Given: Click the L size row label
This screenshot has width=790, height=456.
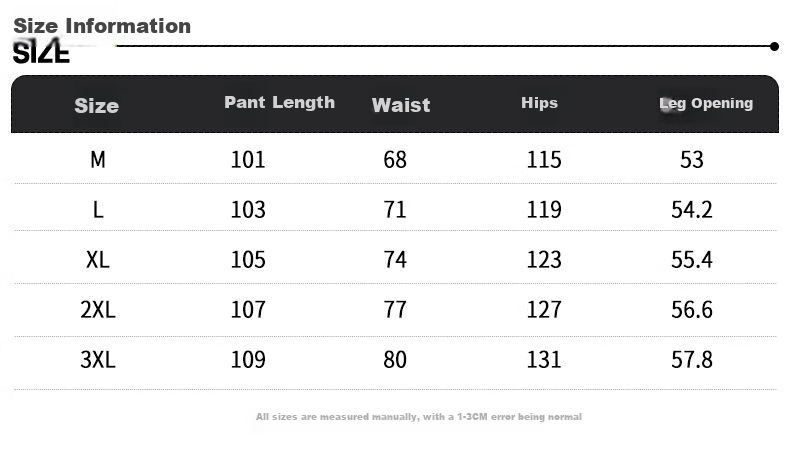Looking at the screenshot, I should coord(98,210).
